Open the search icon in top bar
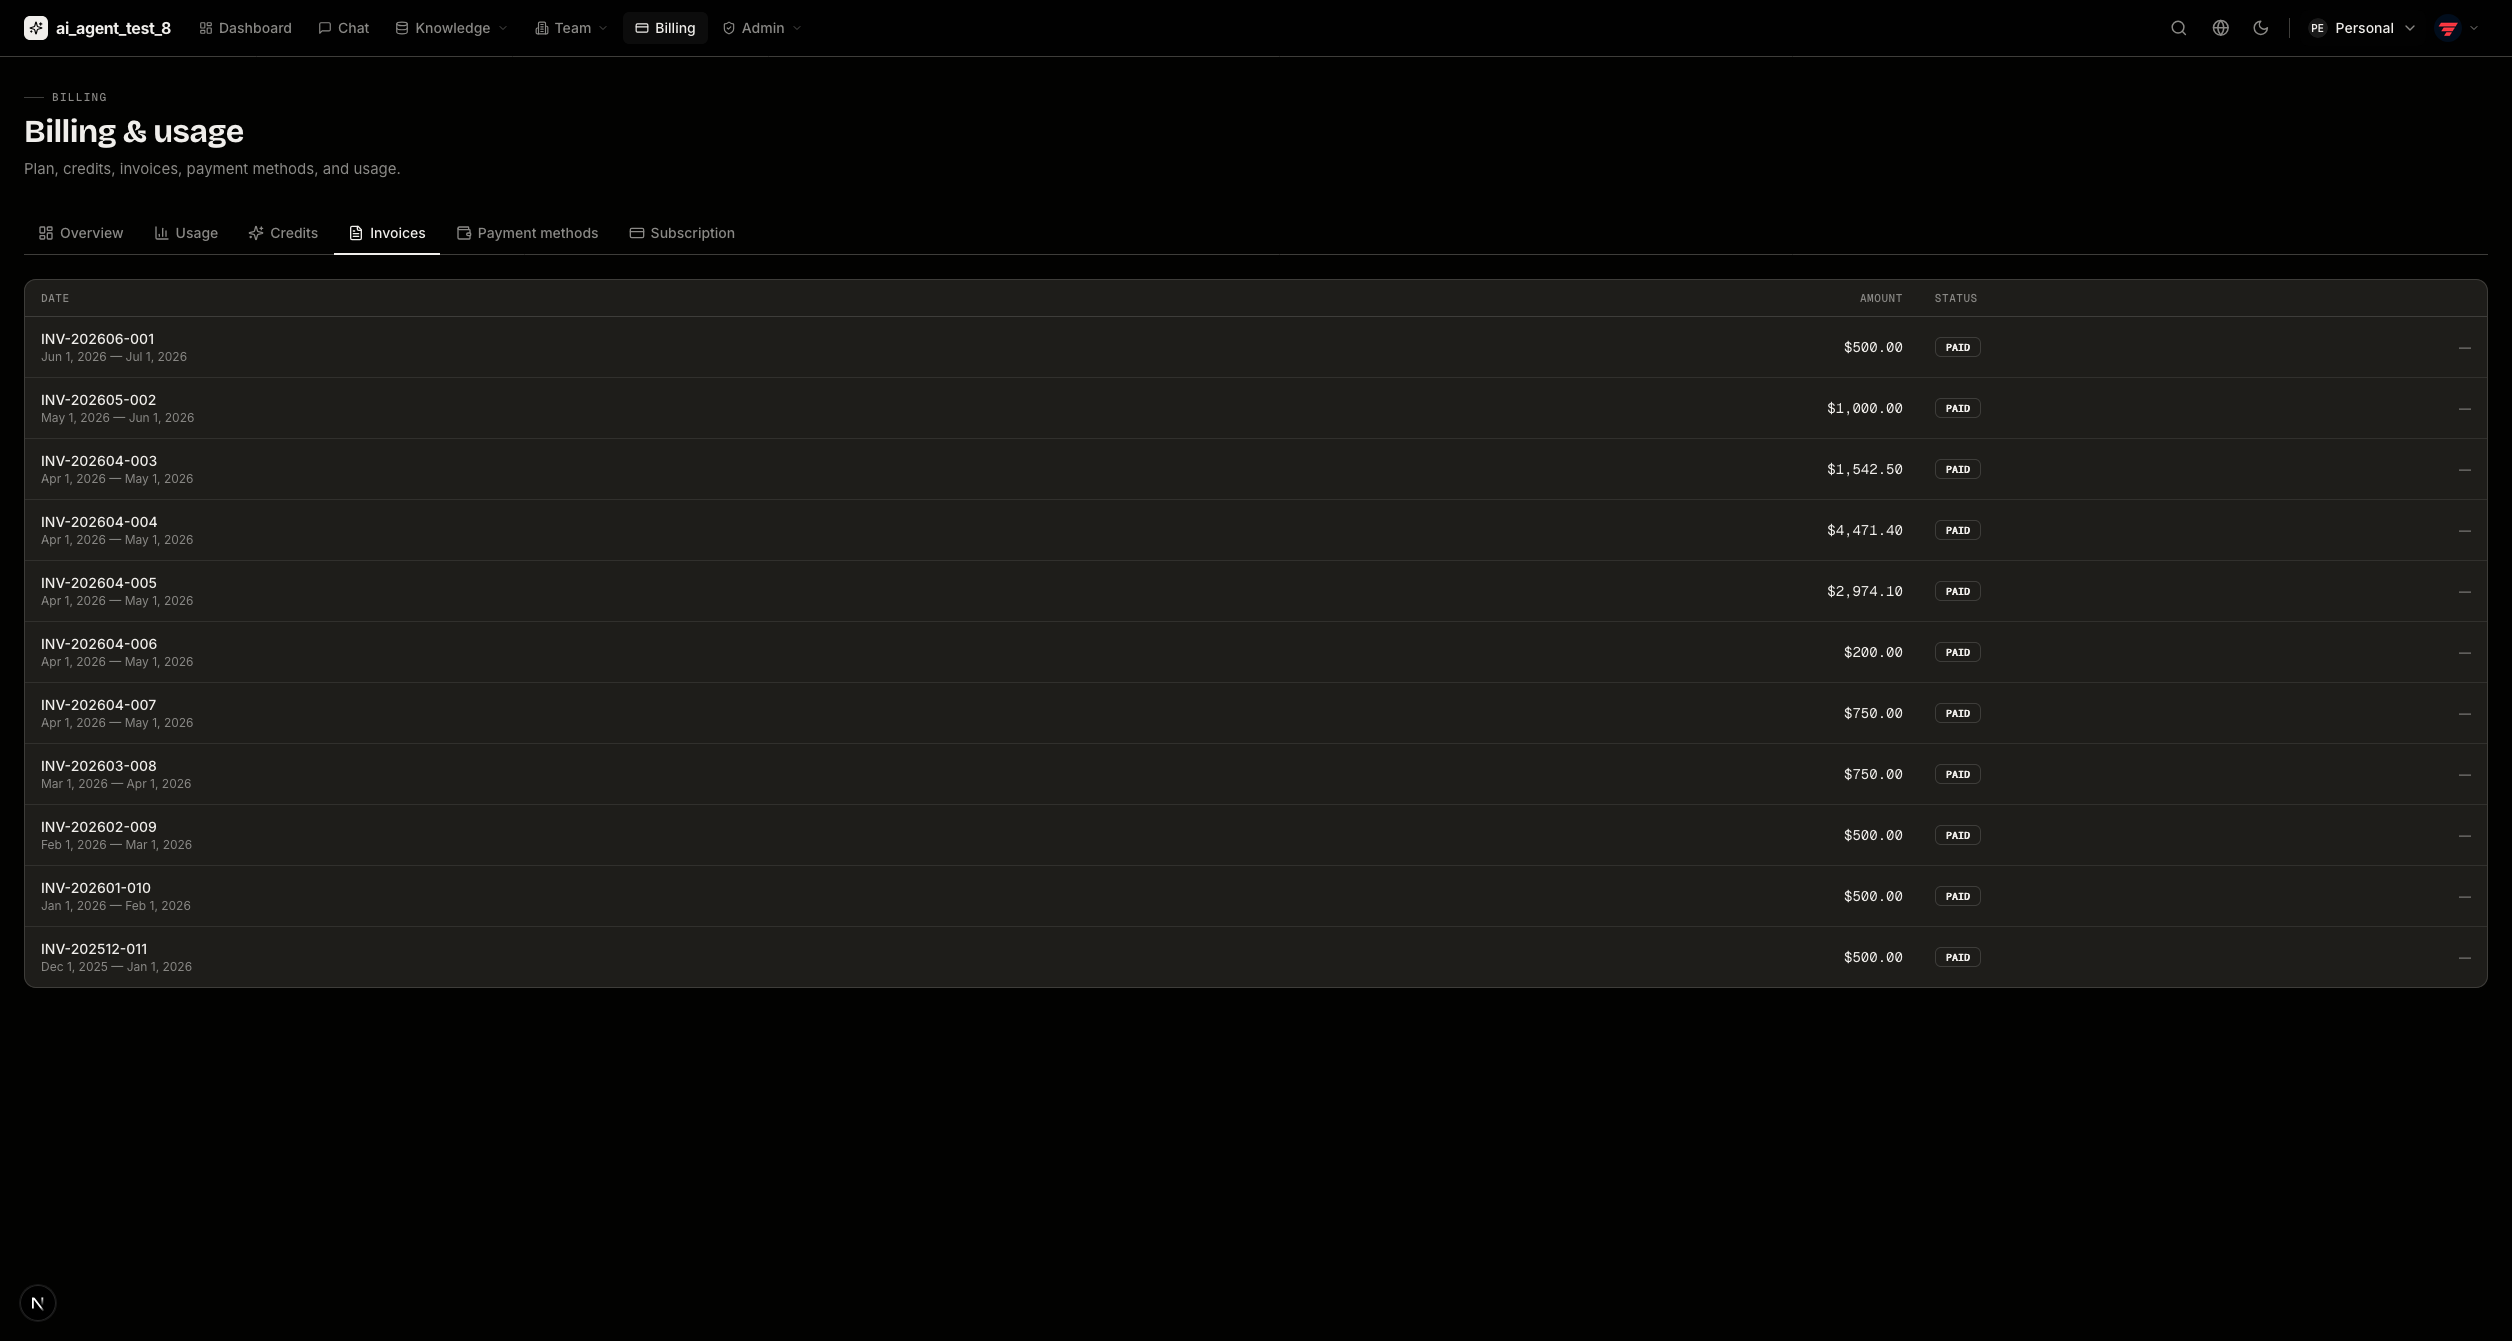Image resolution: width=2512 pixels, height=1341 pixels. pos(2178,28)
